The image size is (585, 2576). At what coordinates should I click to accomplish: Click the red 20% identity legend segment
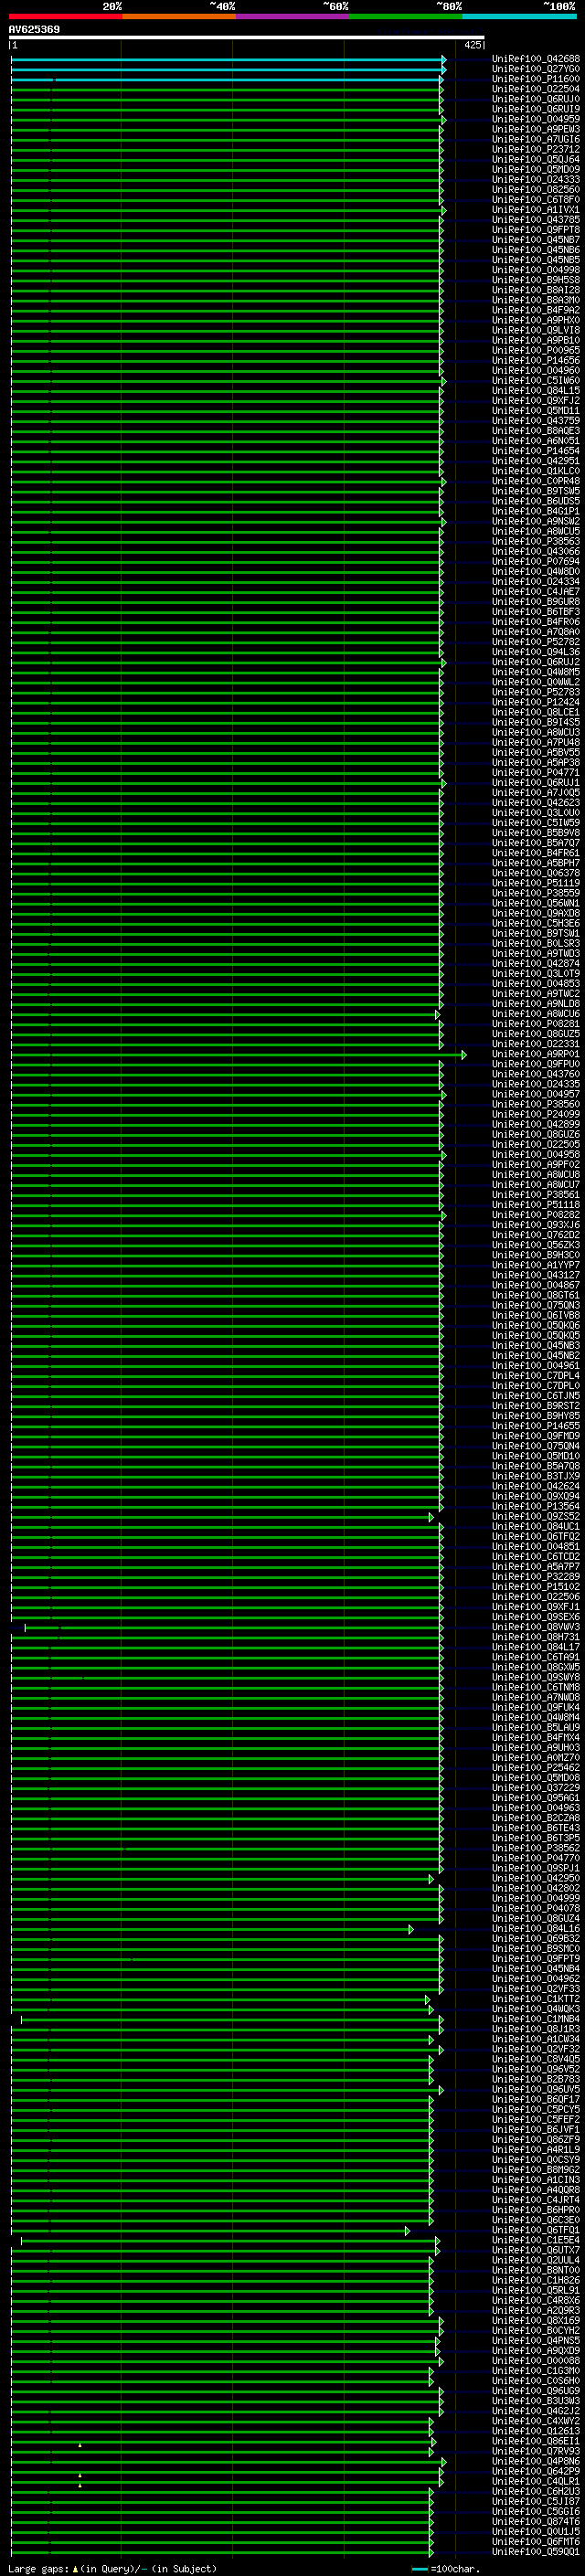(x=65, y=16)
